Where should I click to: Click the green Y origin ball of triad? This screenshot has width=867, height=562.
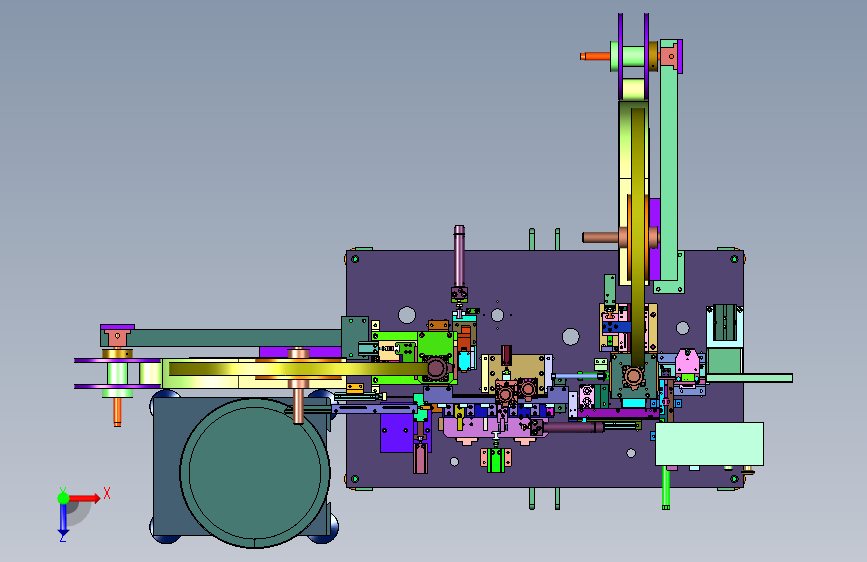click(x=63, y=498)
